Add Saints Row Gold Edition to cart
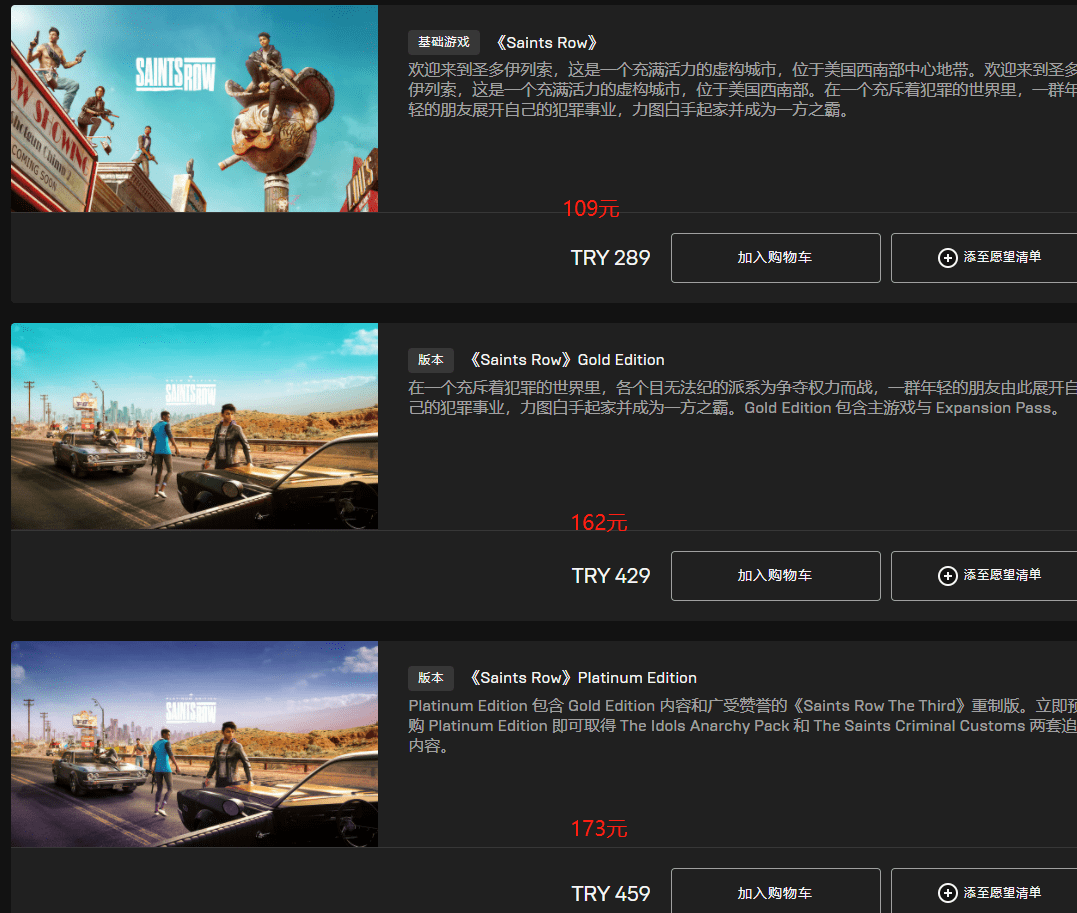 coord(775,576)
